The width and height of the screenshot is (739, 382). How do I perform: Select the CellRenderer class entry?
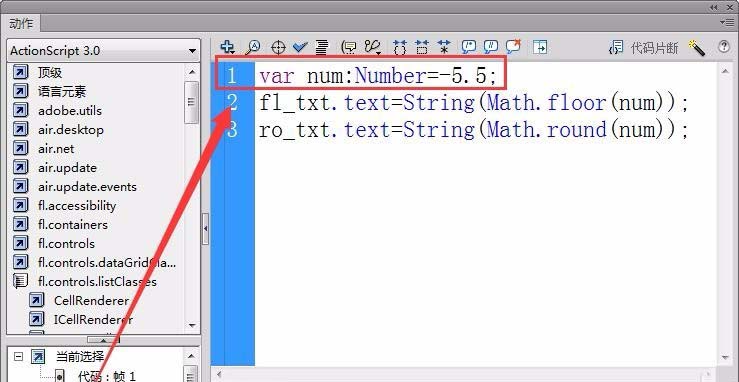tap(91, 301)
